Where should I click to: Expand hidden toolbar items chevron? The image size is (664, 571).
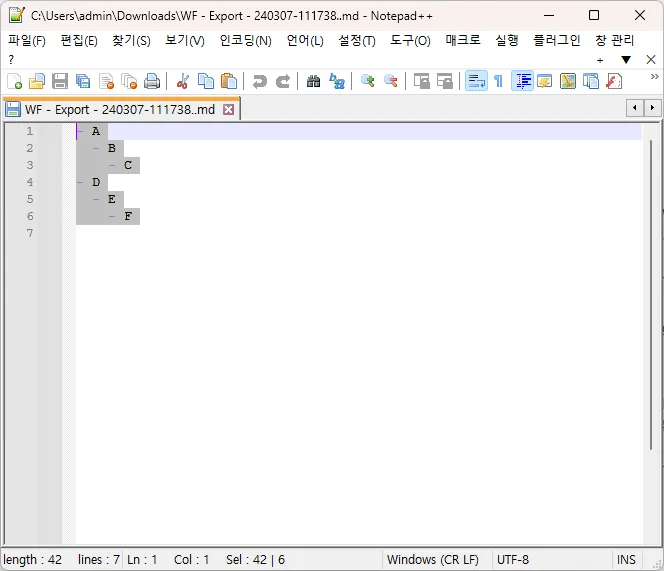[x=655, y=77]
